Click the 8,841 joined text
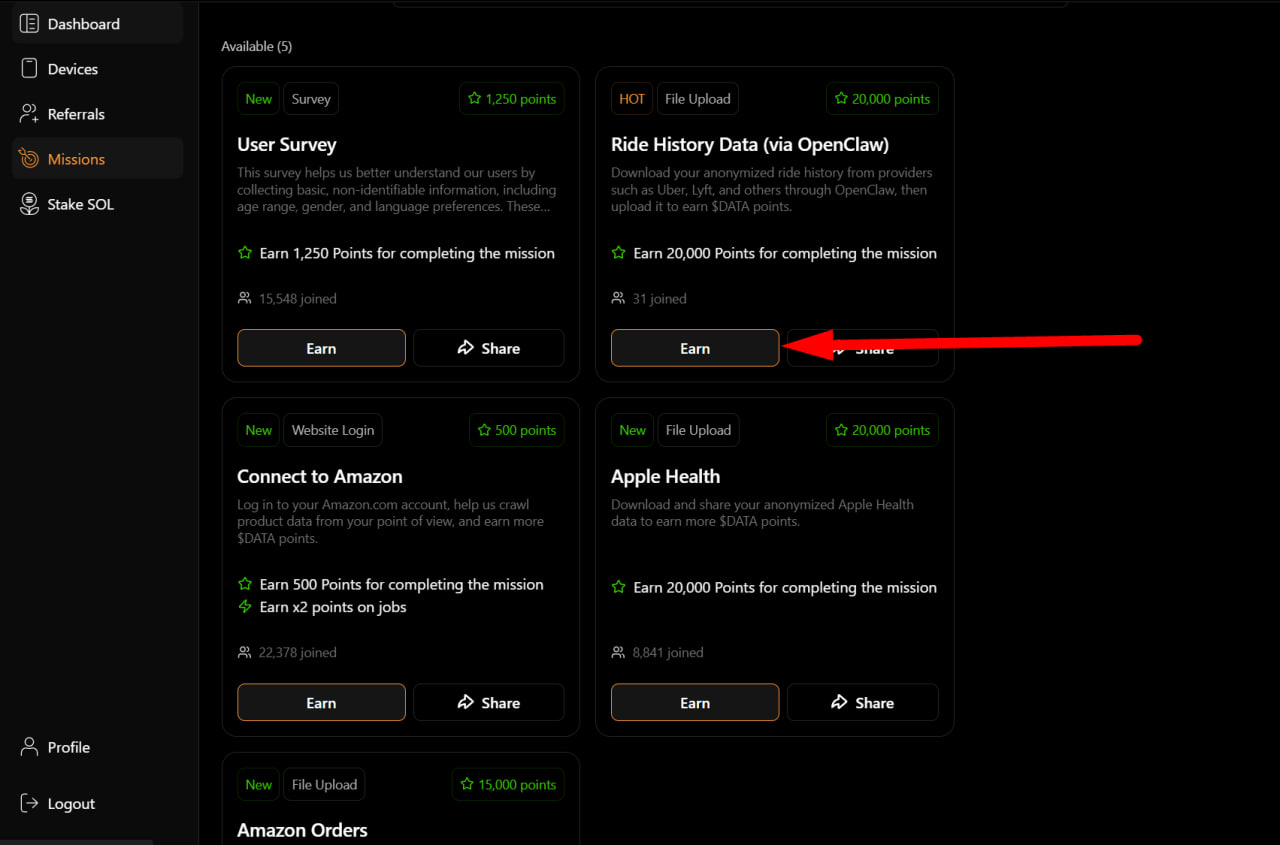The height and width of the screenshot is (845, 1280). pyautogui.click(x=668, y=652)
